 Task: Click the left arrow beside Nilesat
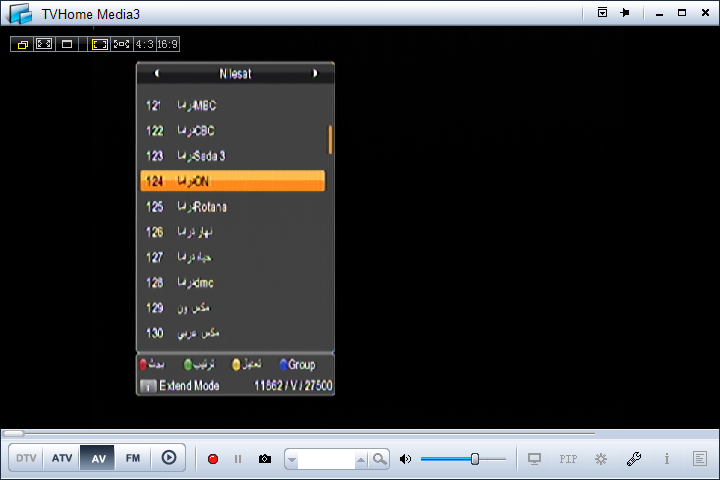[x=157, y=73]
